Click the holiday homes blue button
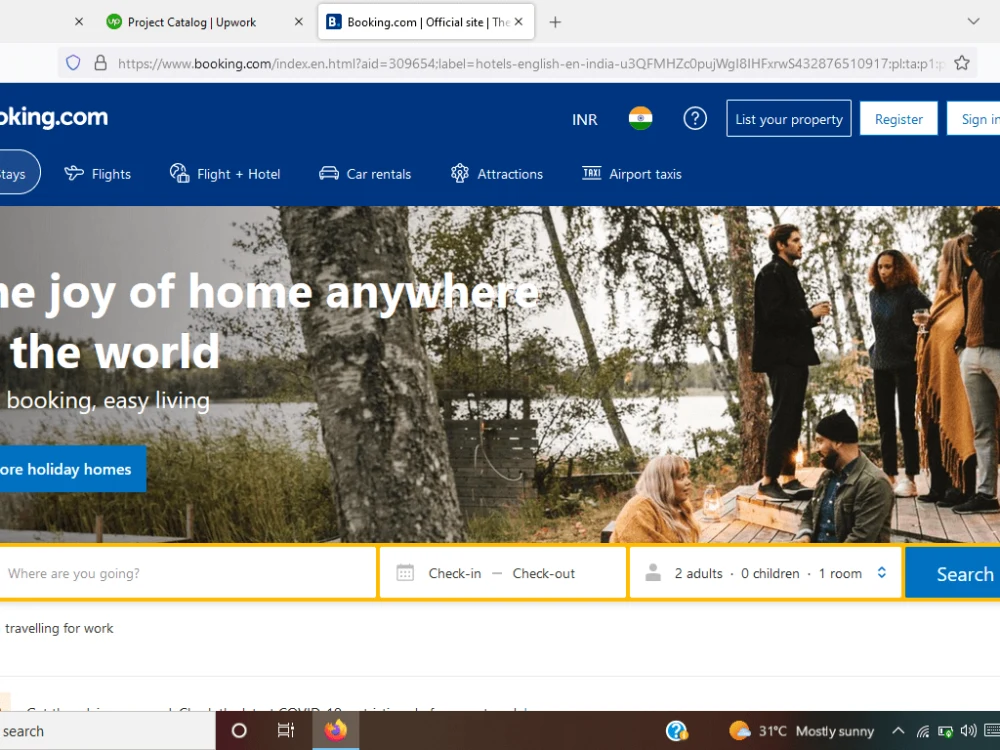This screenshot has height=750, width=1000. 72,469
